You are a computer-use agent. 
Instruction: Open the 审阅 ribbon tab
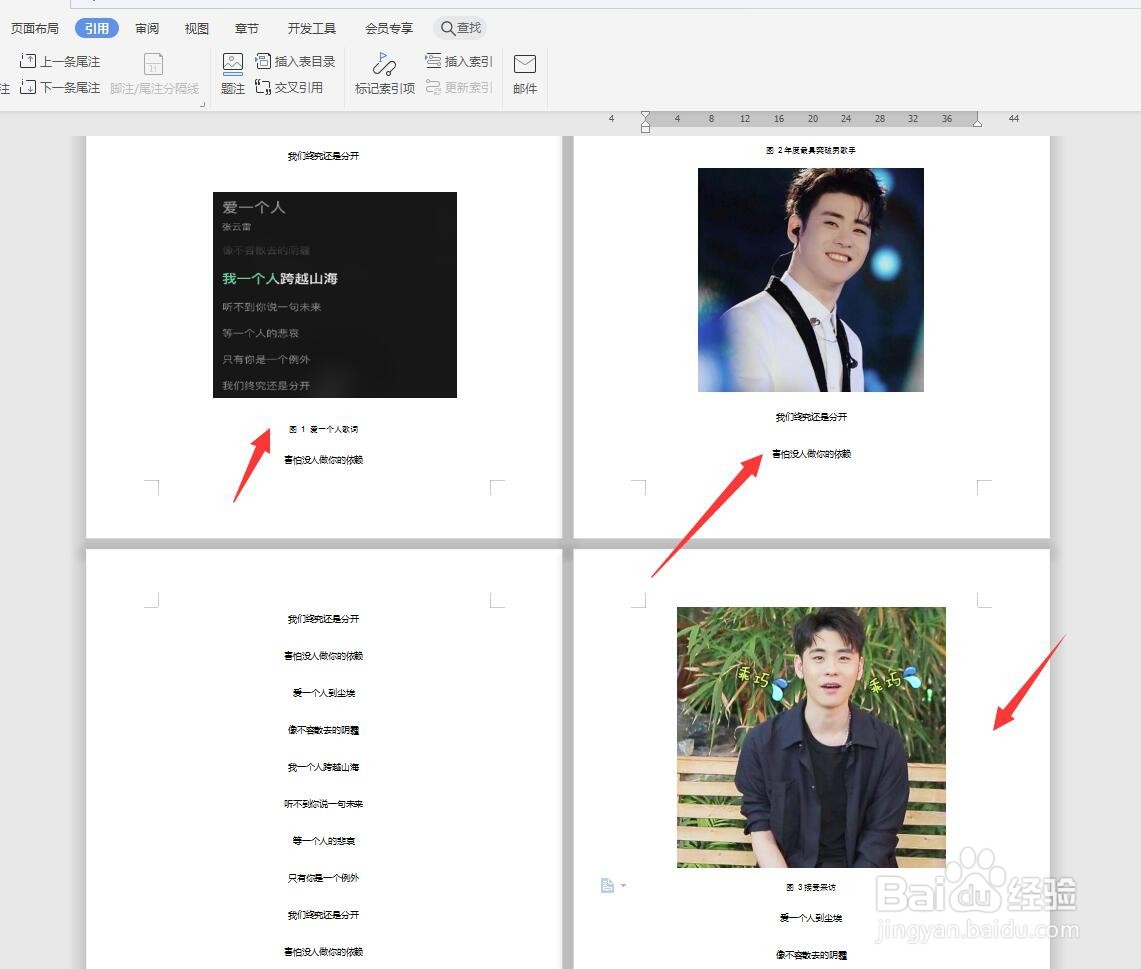[x=147, y=28]
